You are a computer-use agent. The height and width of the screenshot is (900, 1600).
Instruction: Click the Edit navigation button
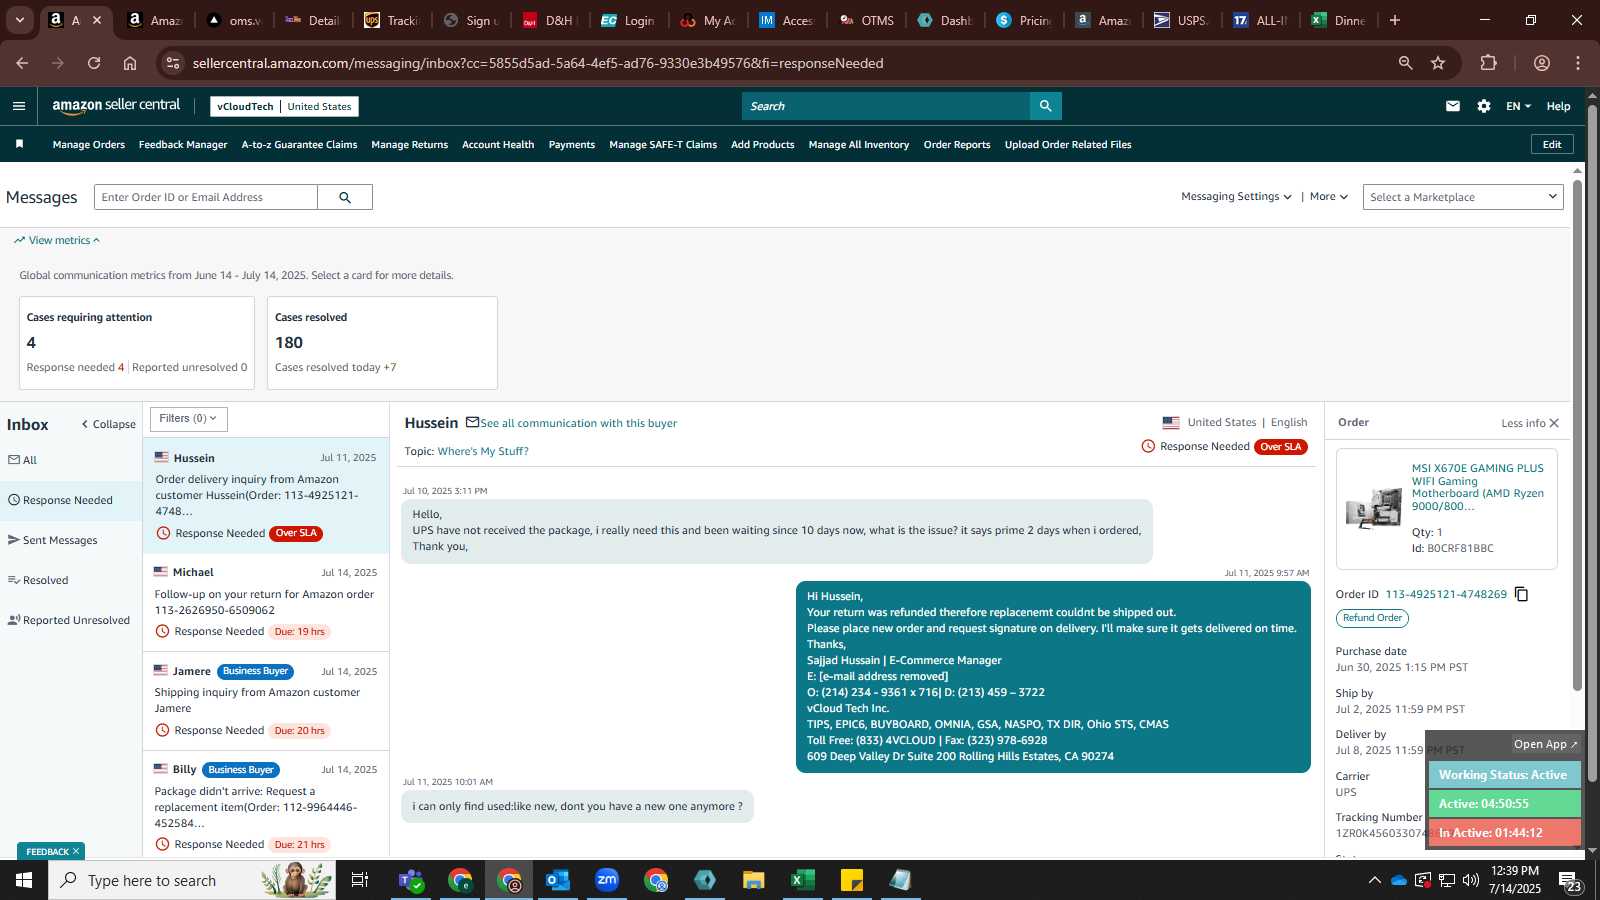[1552, 144]
